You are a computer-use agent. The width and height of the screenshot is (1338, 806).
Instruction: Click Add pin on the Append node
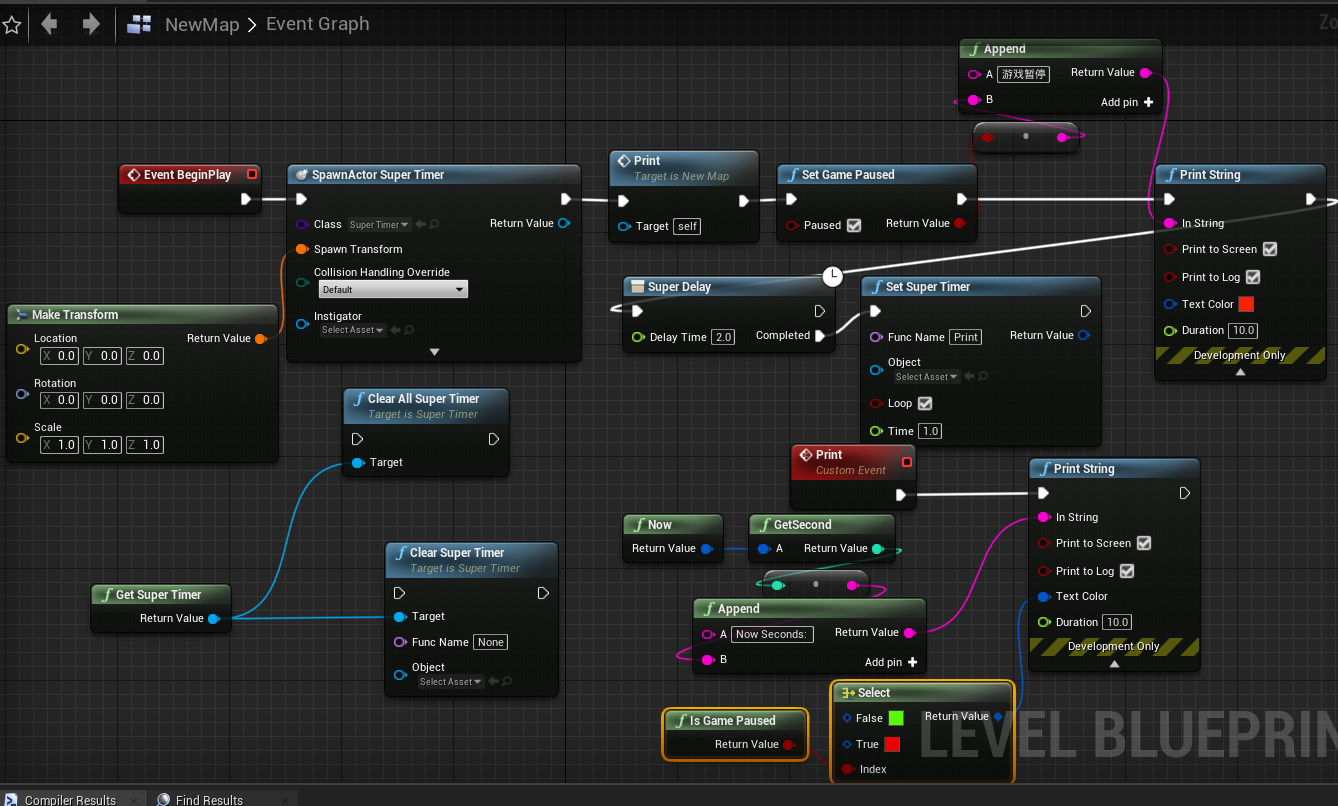(x=1145, y=101)
